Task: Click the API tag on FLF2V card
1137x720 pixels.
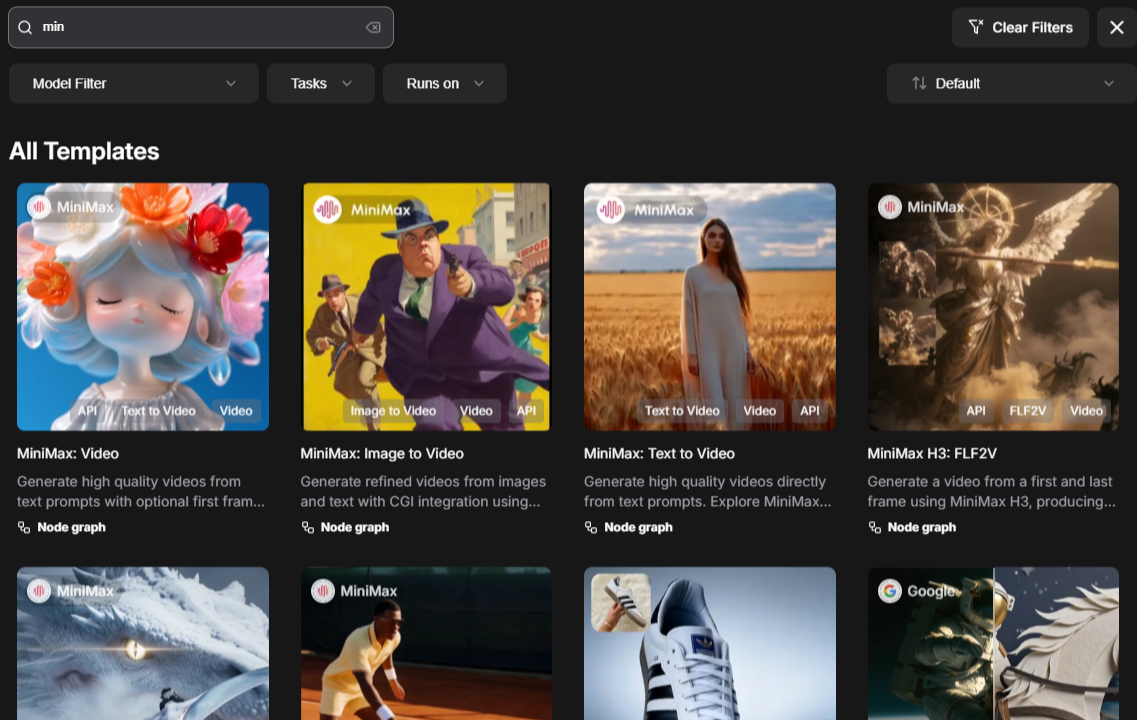Action: pyautogui.click(x=976, y=411)
